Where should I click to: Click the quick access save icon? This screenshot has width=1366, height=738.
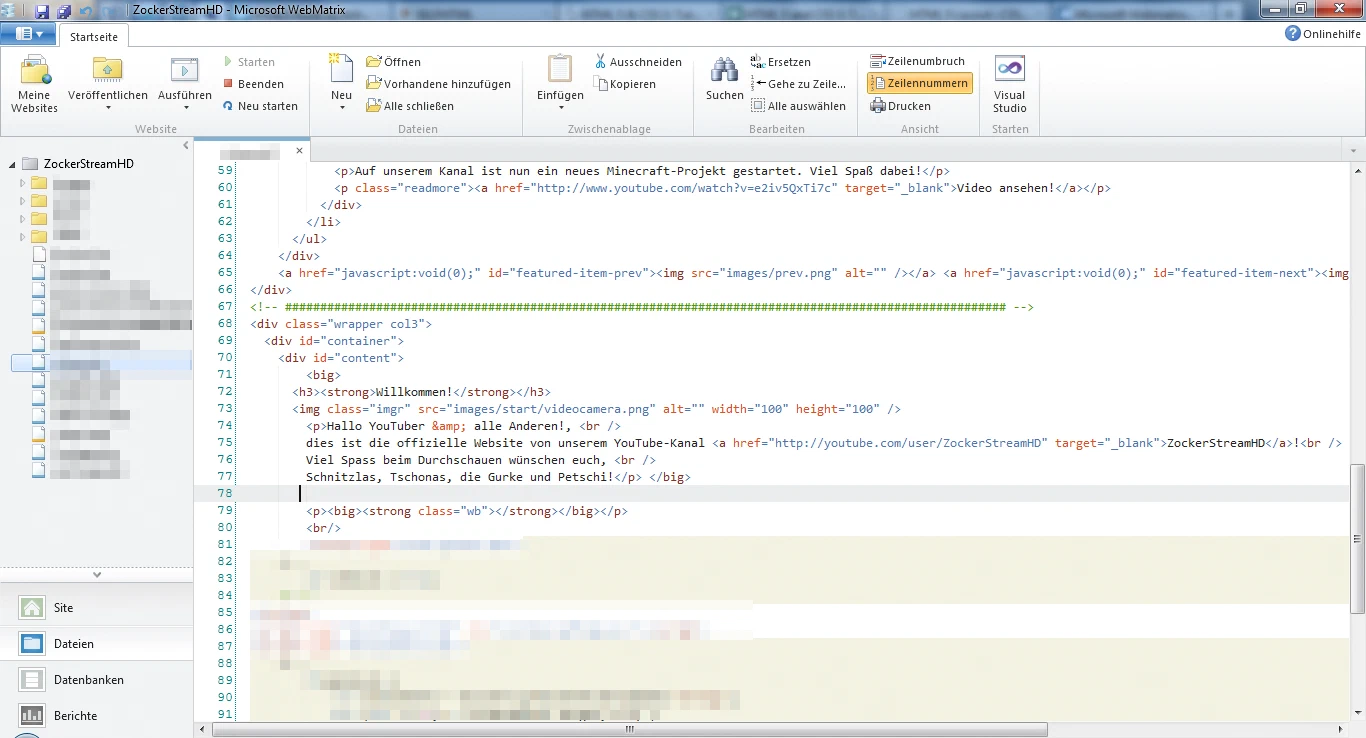42,12
